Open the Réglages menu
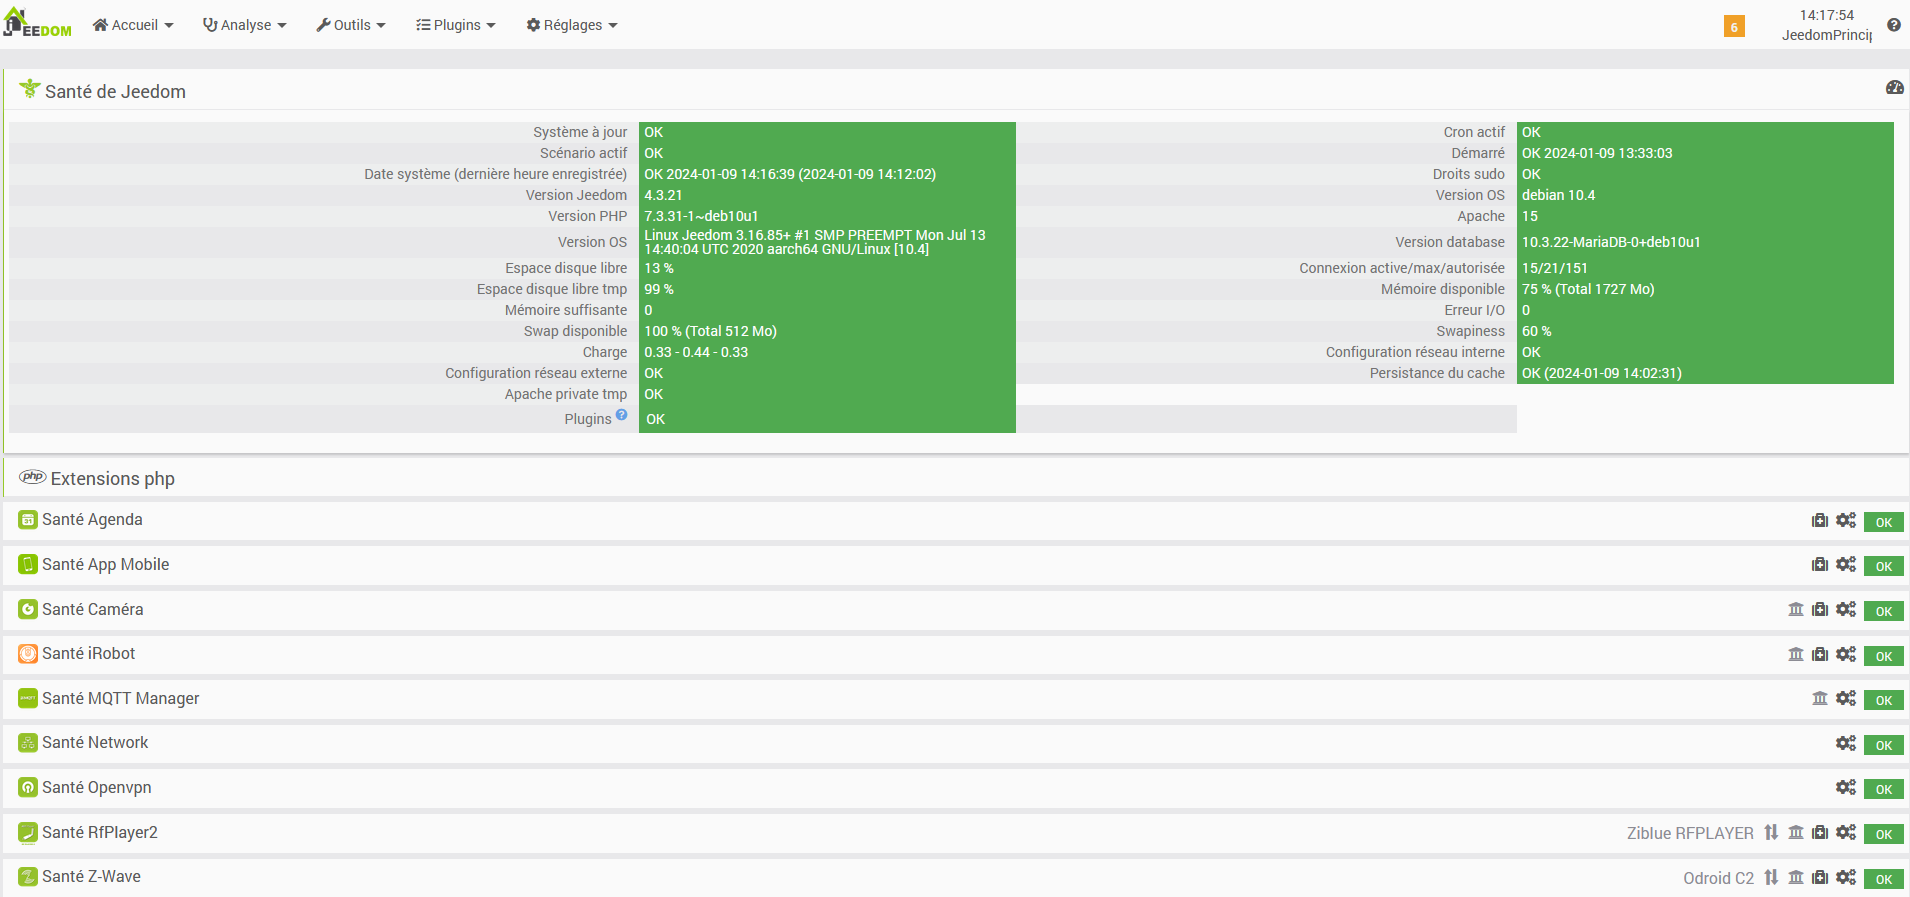Viewport: 1910px width, 897px height. 572,25
